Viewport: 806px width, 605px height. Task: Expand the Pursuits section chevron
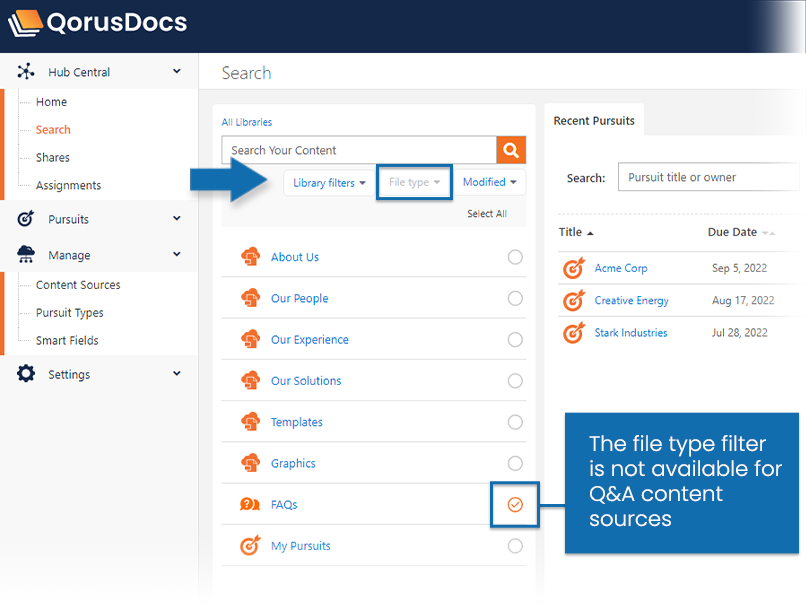[x=177, y=218]
